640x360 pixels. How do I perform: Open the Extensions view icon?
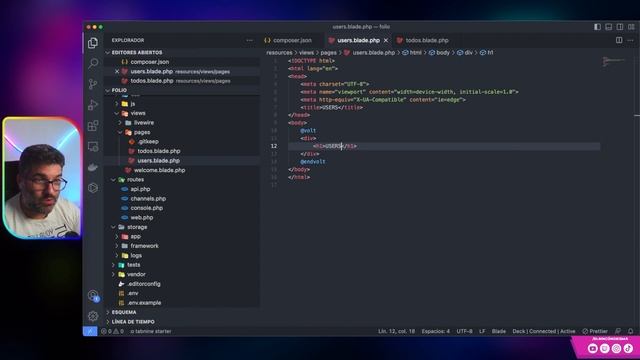(93, 126)
